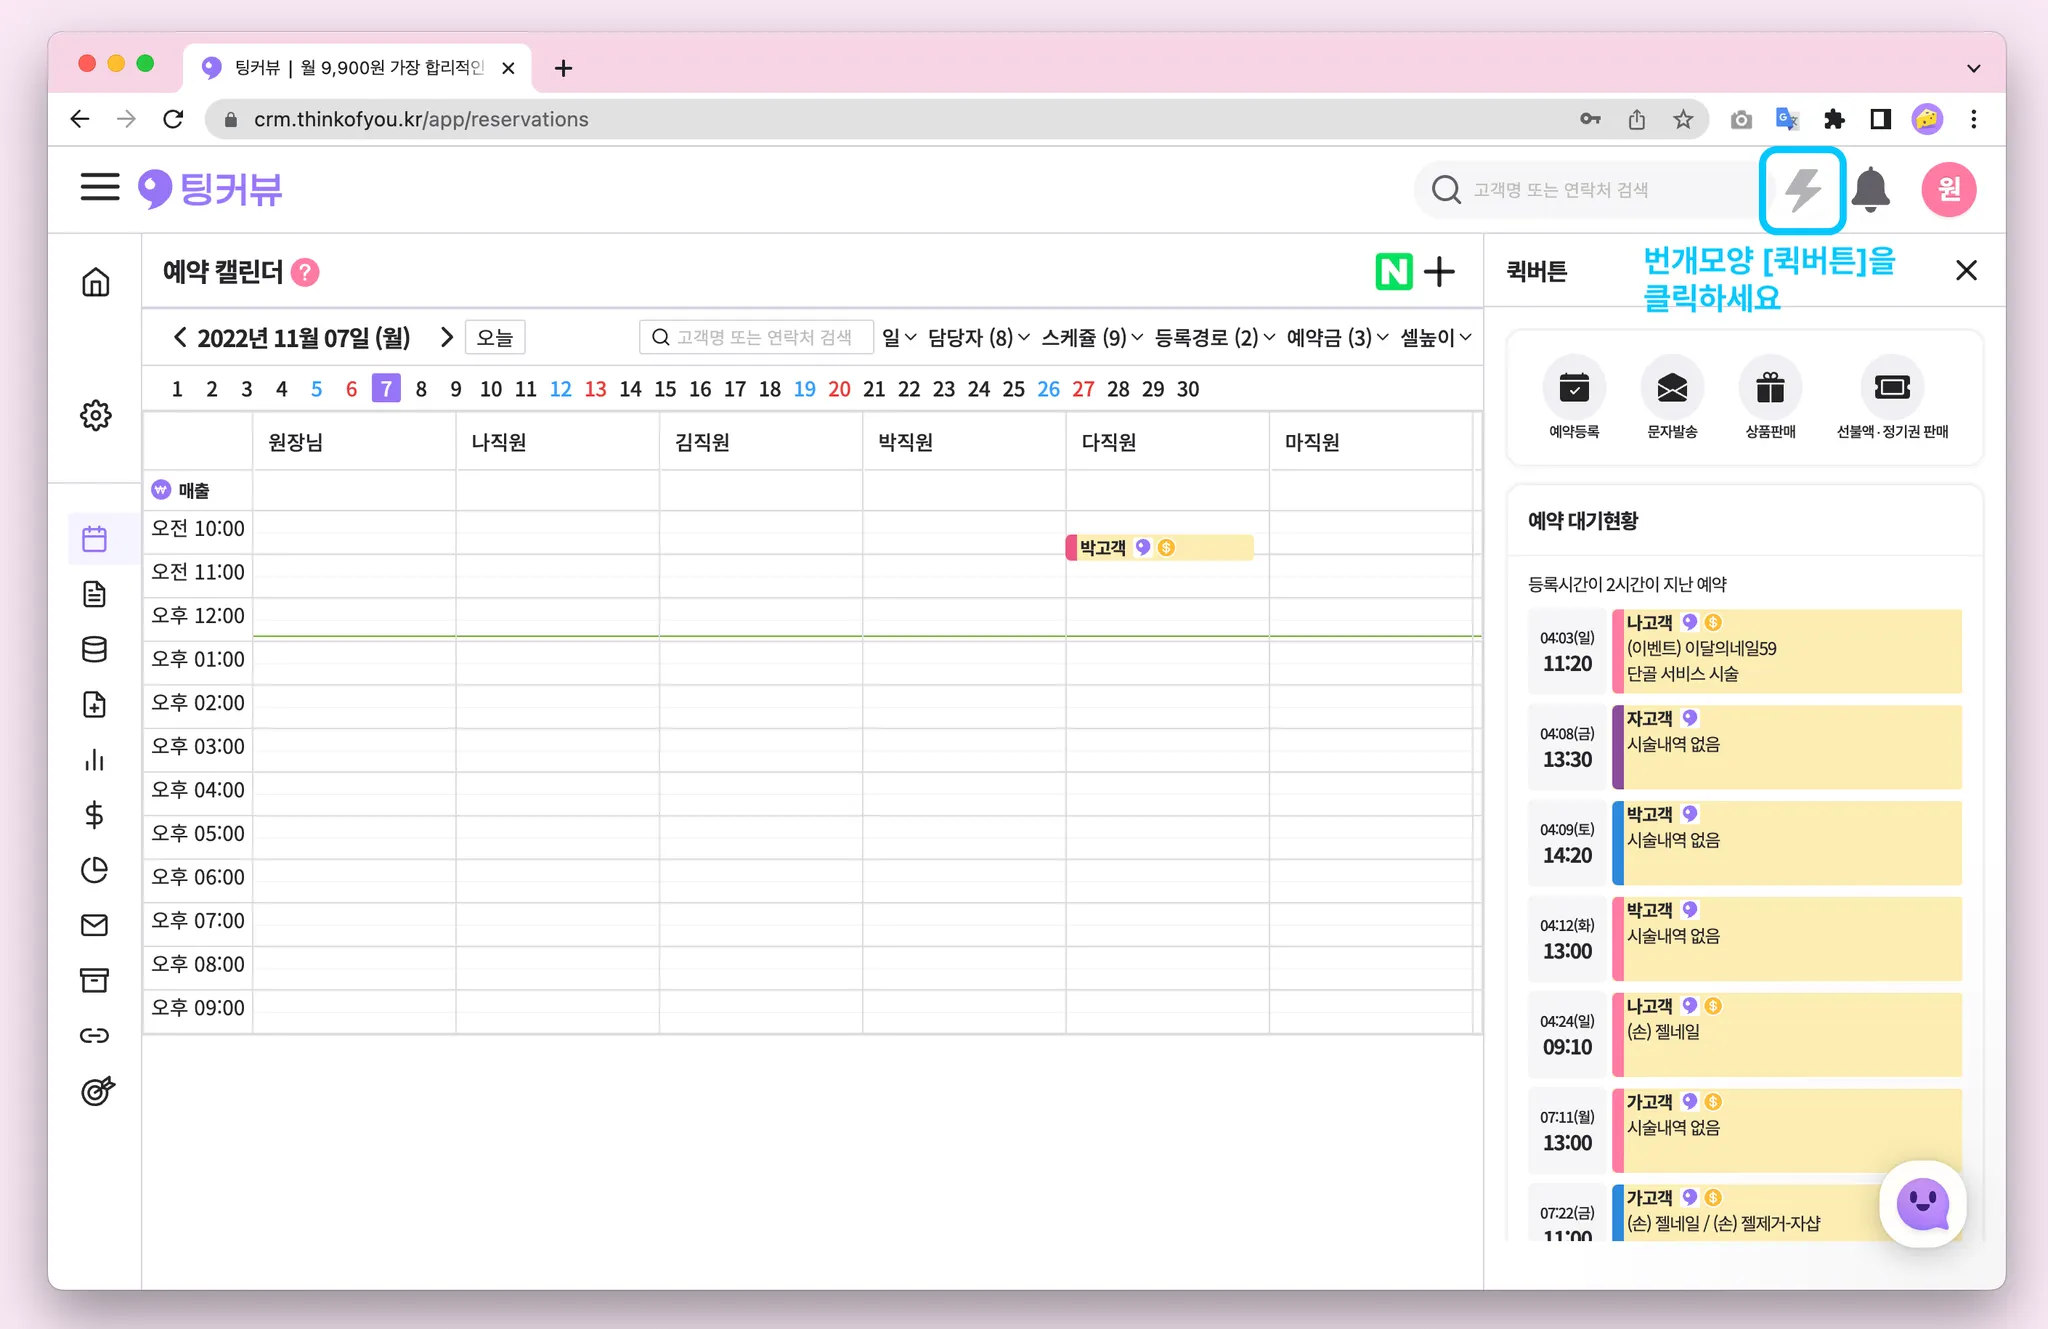2048x1329 pixels.
Task: Expand the 스케쥴 (9) filter dropdown
Action: 1091,338
